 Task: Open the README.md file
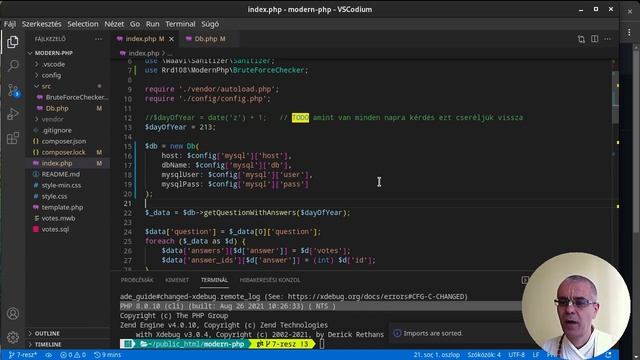60,174
